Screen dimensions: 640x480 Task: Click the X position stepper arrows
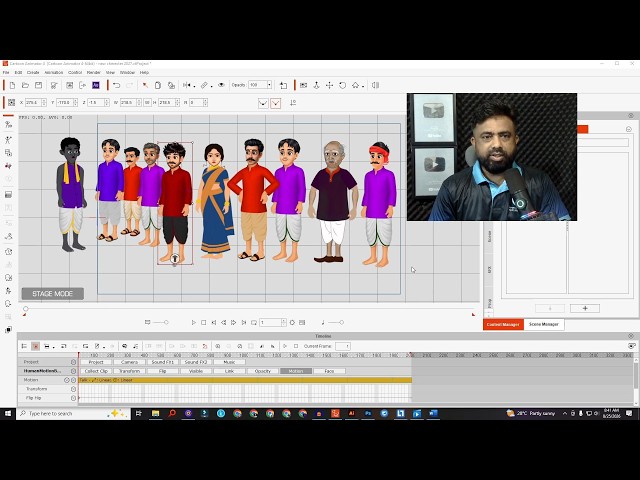click(44, 102)
